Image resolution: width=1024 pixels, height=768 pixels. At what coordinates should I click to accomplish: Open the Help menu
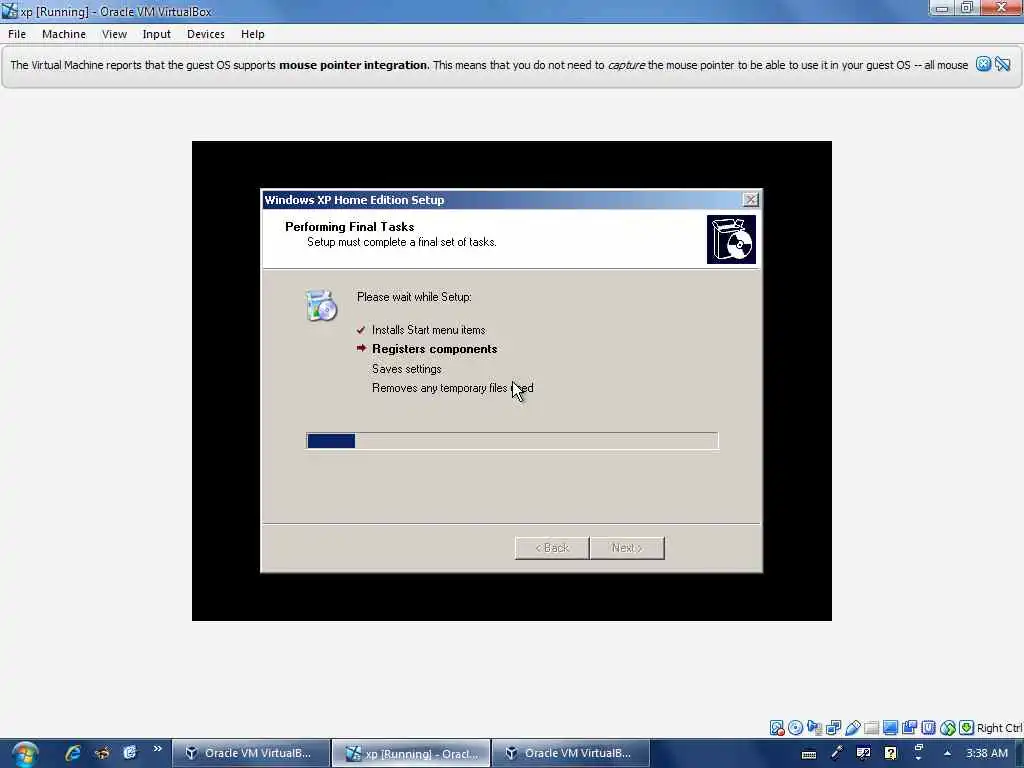coord(253,34)
